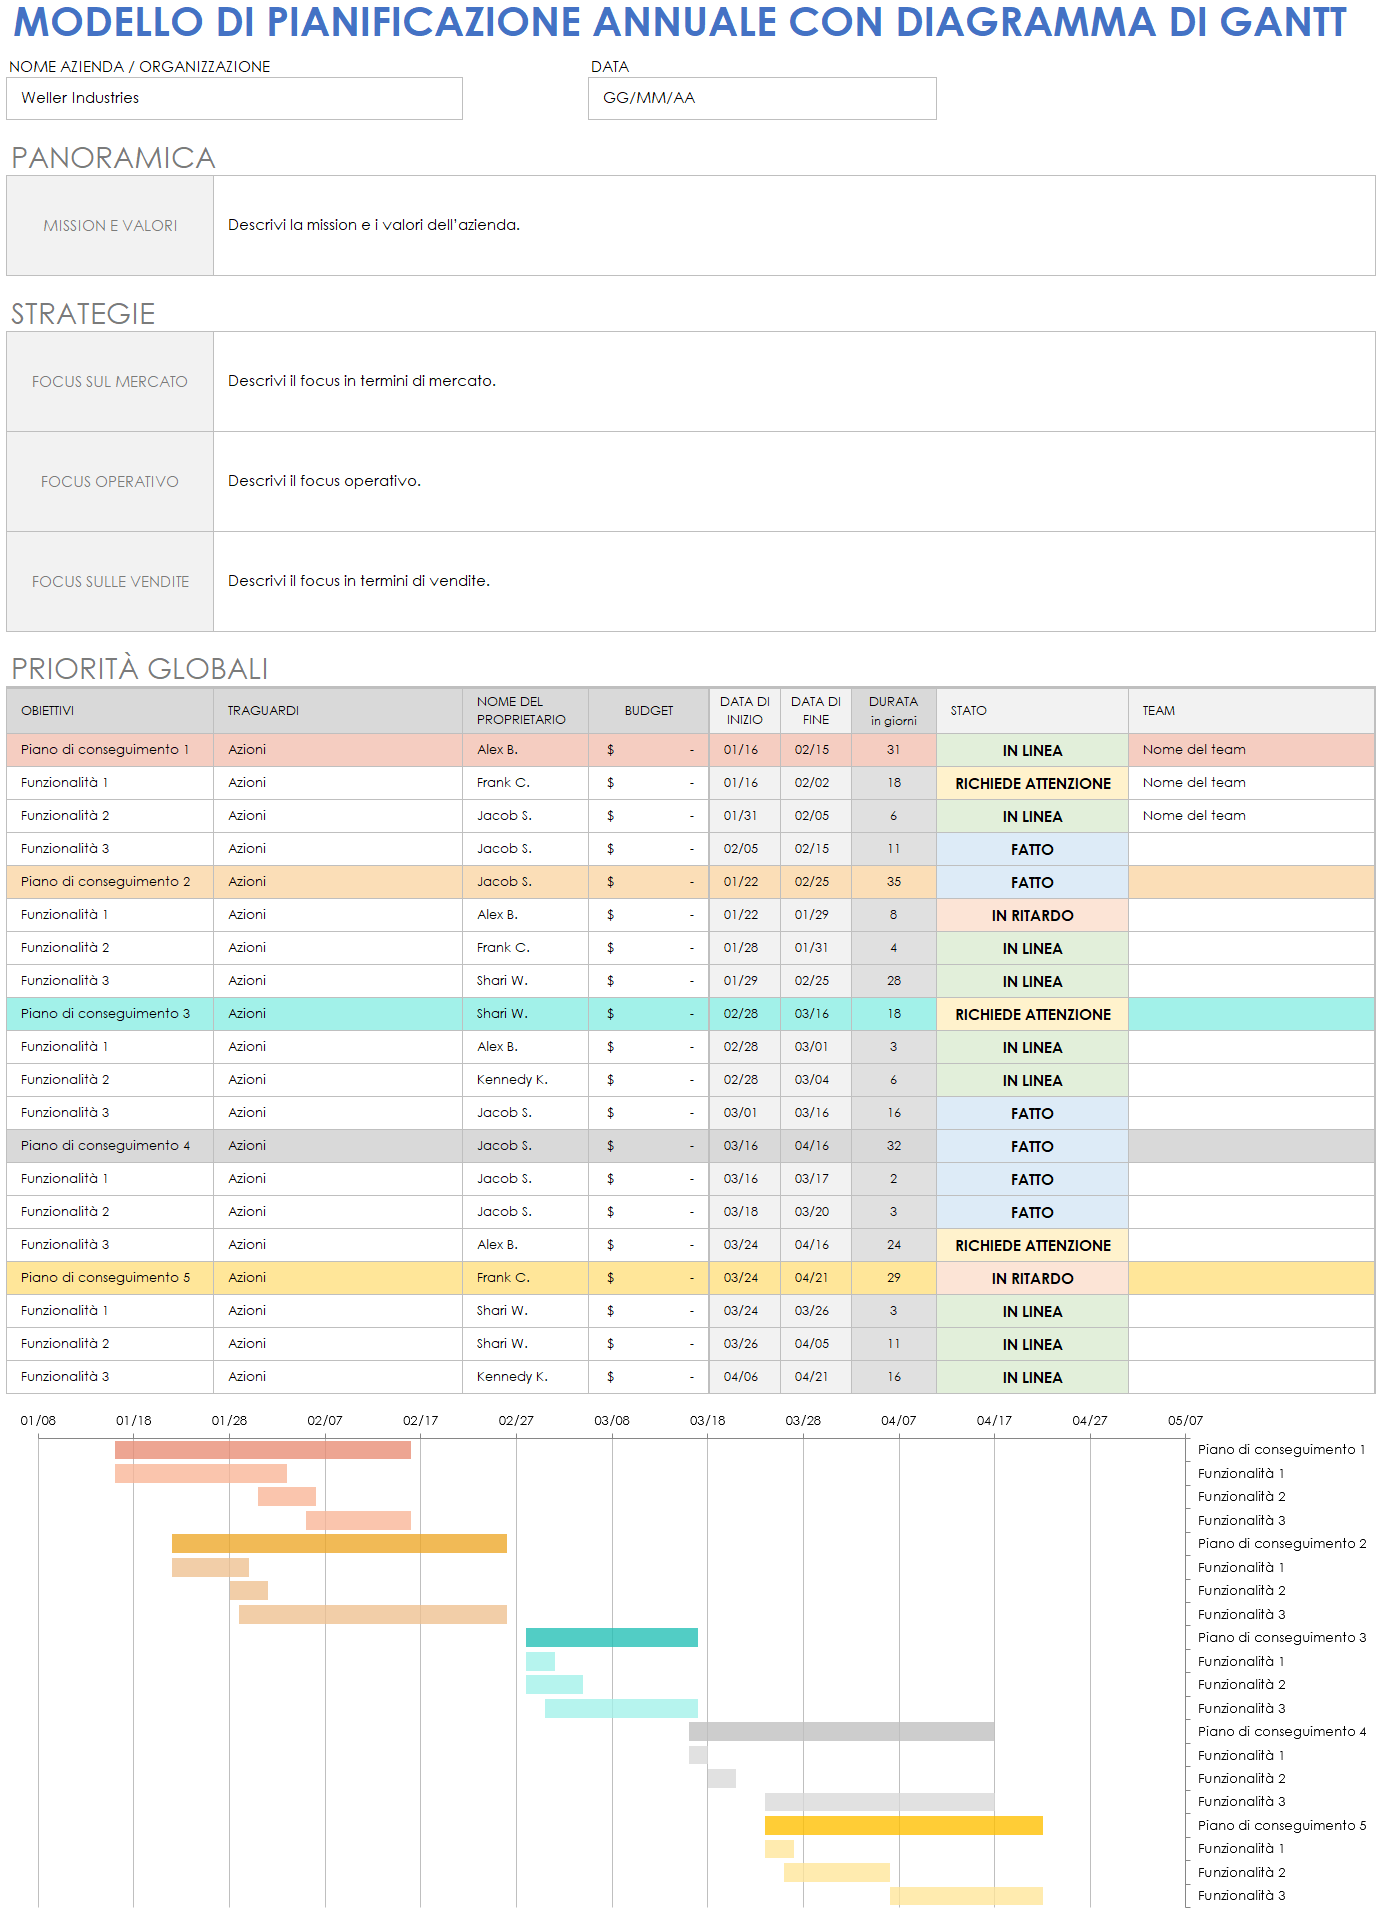Screen dimensions: 1382x1913
Task: Click the market focus description cell
Action: pos(794,381)
